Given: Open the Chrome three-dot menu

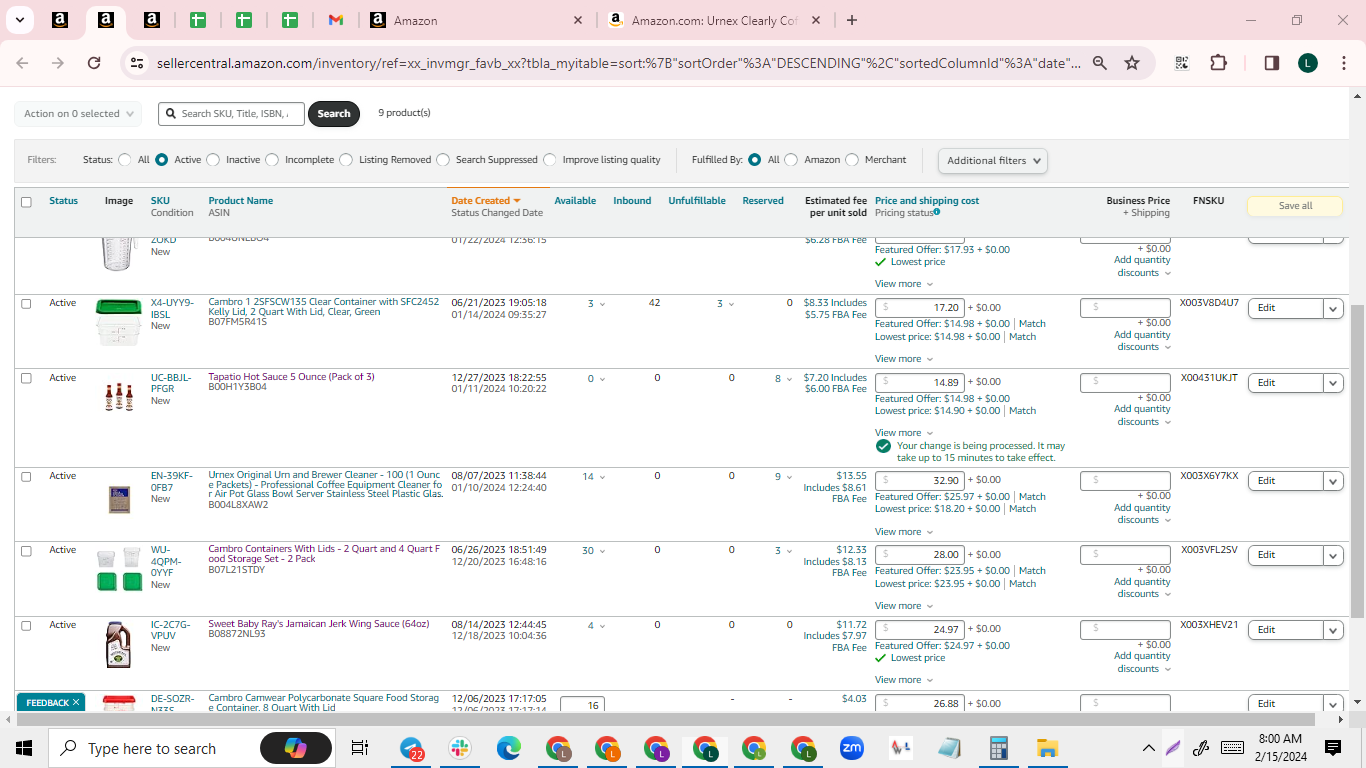Looking at the screenshot, I should click(1343, 63).
